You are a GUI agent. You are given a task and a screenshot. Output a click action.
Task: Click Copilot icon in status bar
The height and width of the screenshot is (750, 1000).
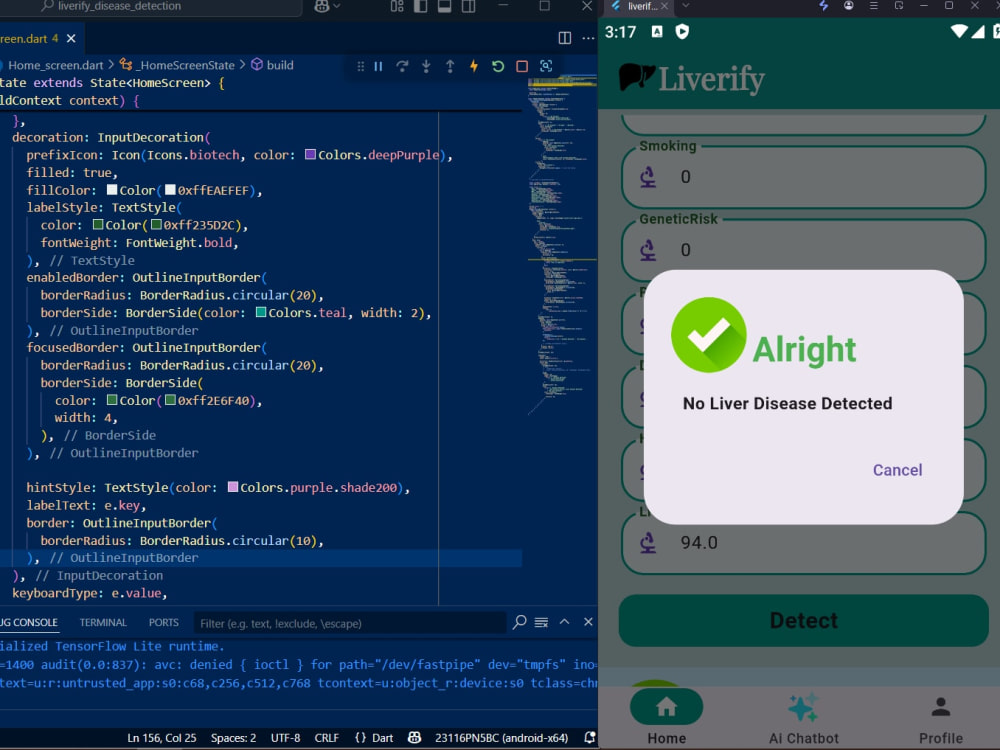coord(415,738)
